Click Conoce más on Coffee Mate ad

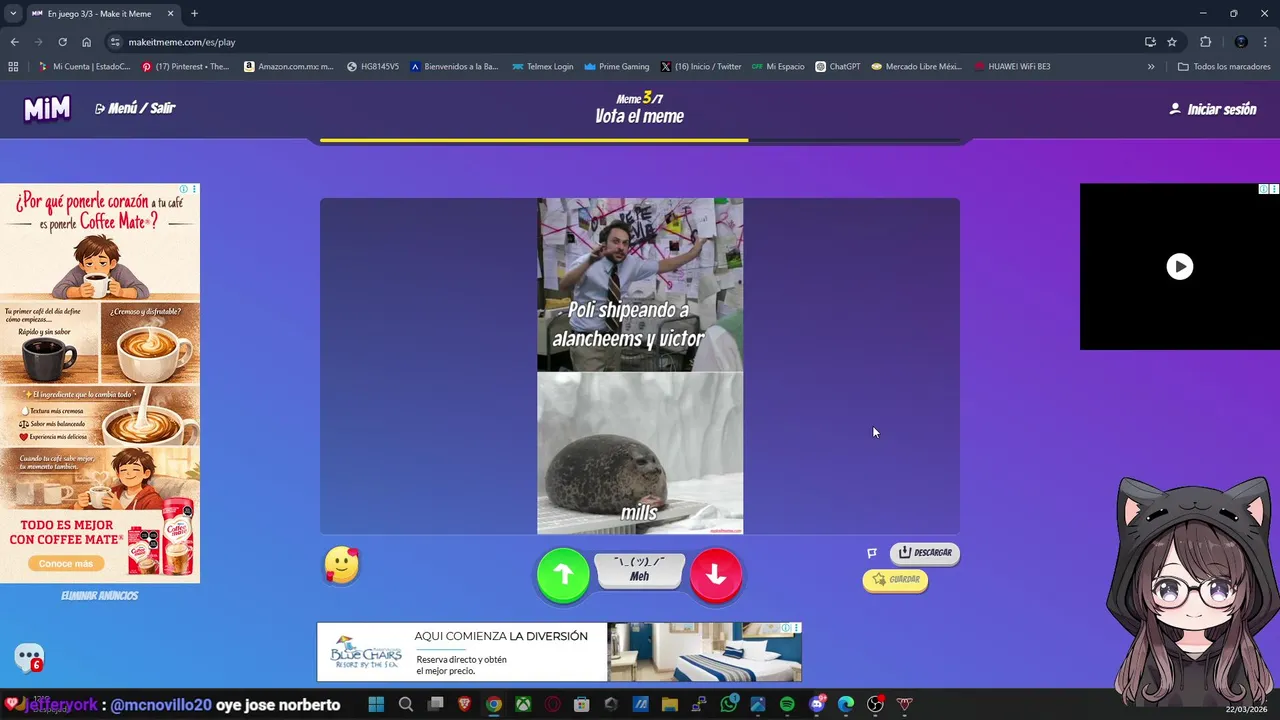point(66,564)
